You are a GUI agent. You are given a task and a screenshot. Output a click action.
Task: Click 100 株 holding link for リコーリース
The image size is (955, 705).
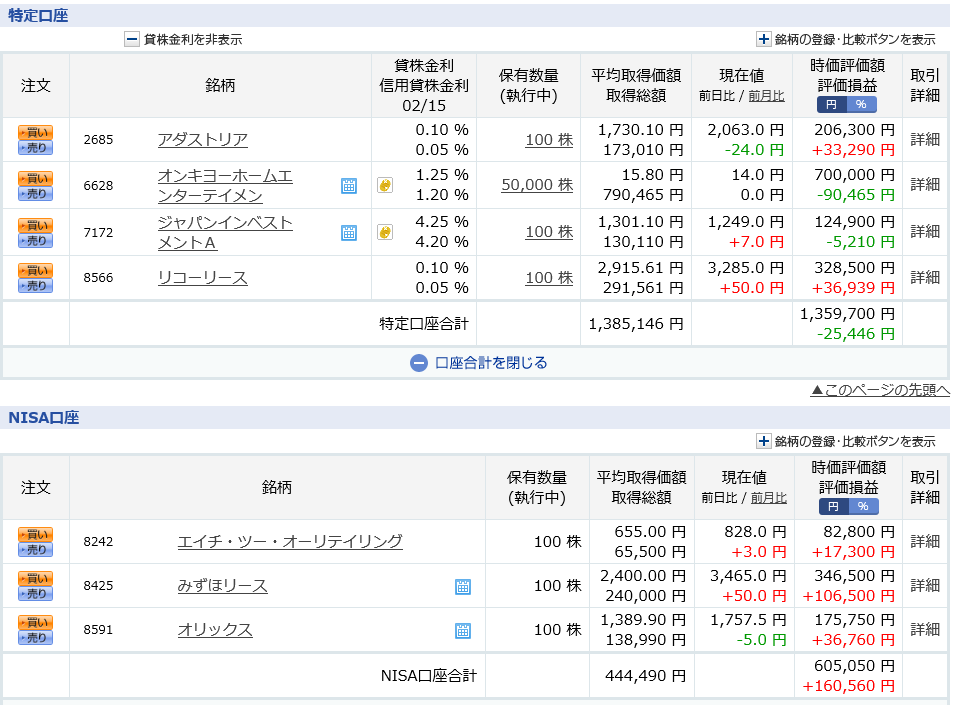[x=549, y=278]
